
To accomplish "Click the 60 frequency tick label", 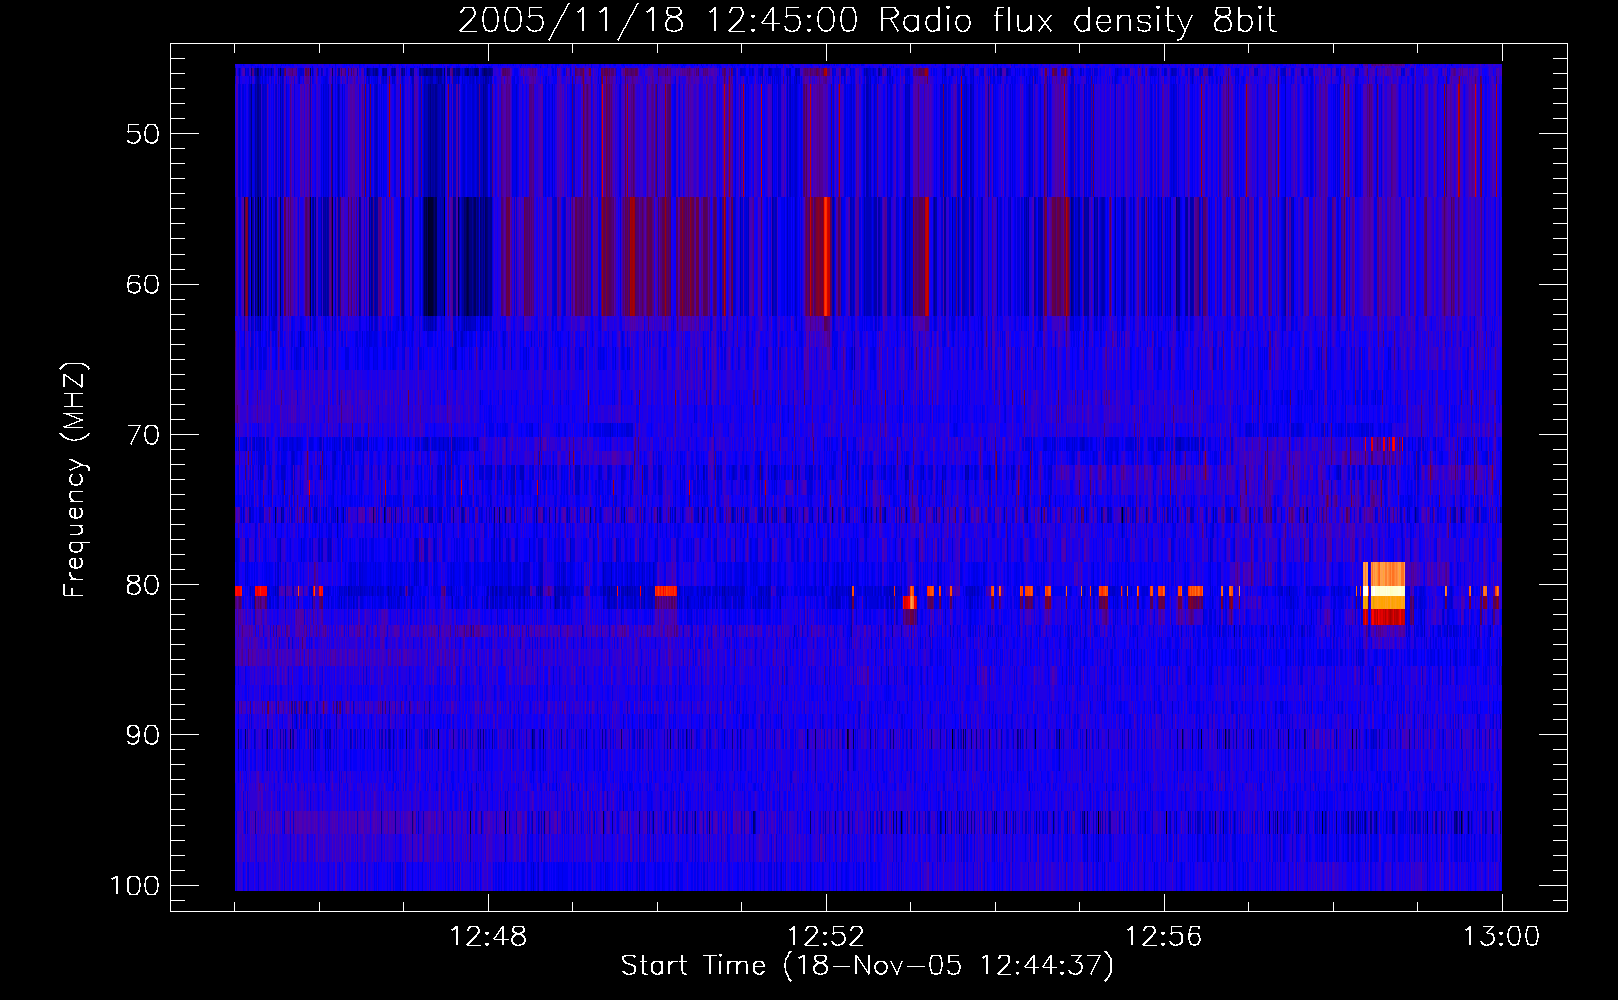I will pyautogui.click(x=143, y=284).
